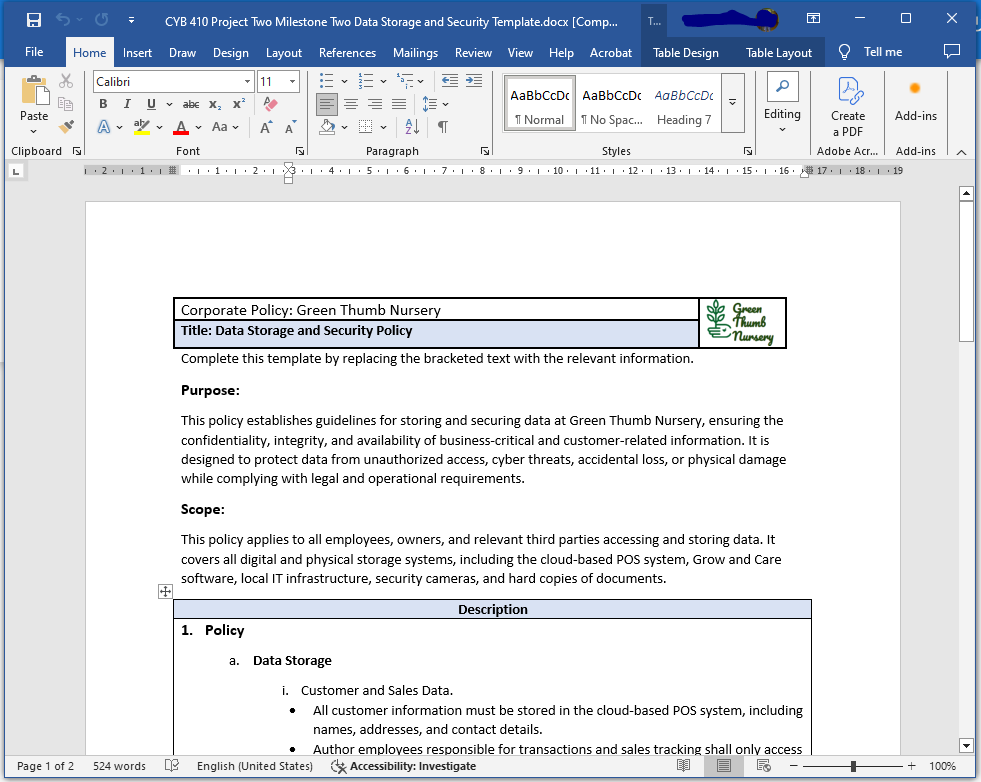Open the Paste options arrow

pyautogui.click(x=34, y=131)
